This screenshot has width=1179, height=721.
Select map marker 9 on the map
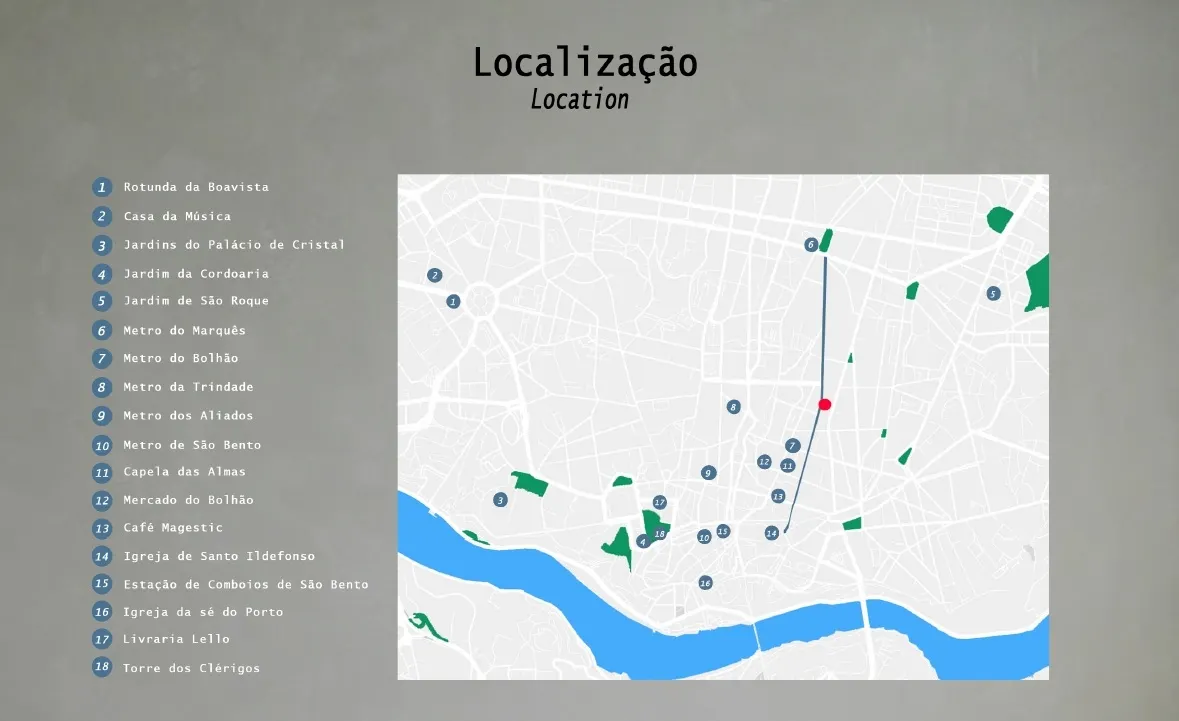[708, 473]
